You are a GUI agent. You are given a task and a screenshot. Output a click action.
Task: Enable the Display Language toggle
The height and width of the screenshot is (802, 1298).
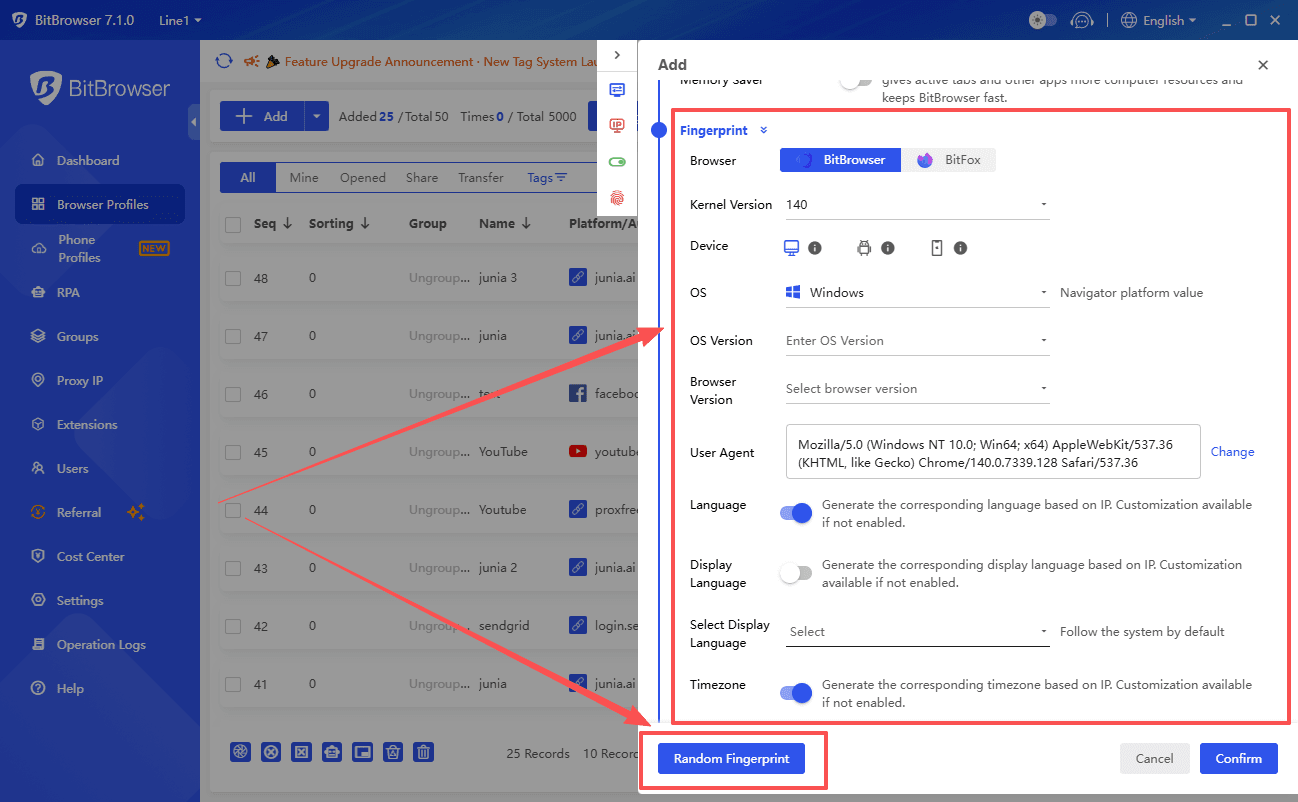pyautogui.click(x=796, y=573)
